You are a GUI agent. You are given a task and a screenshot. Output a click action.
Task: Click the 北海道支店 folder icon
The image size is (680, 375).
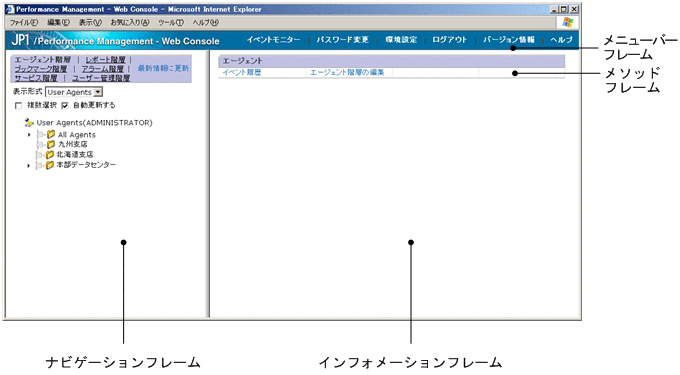tap(50, 154)
